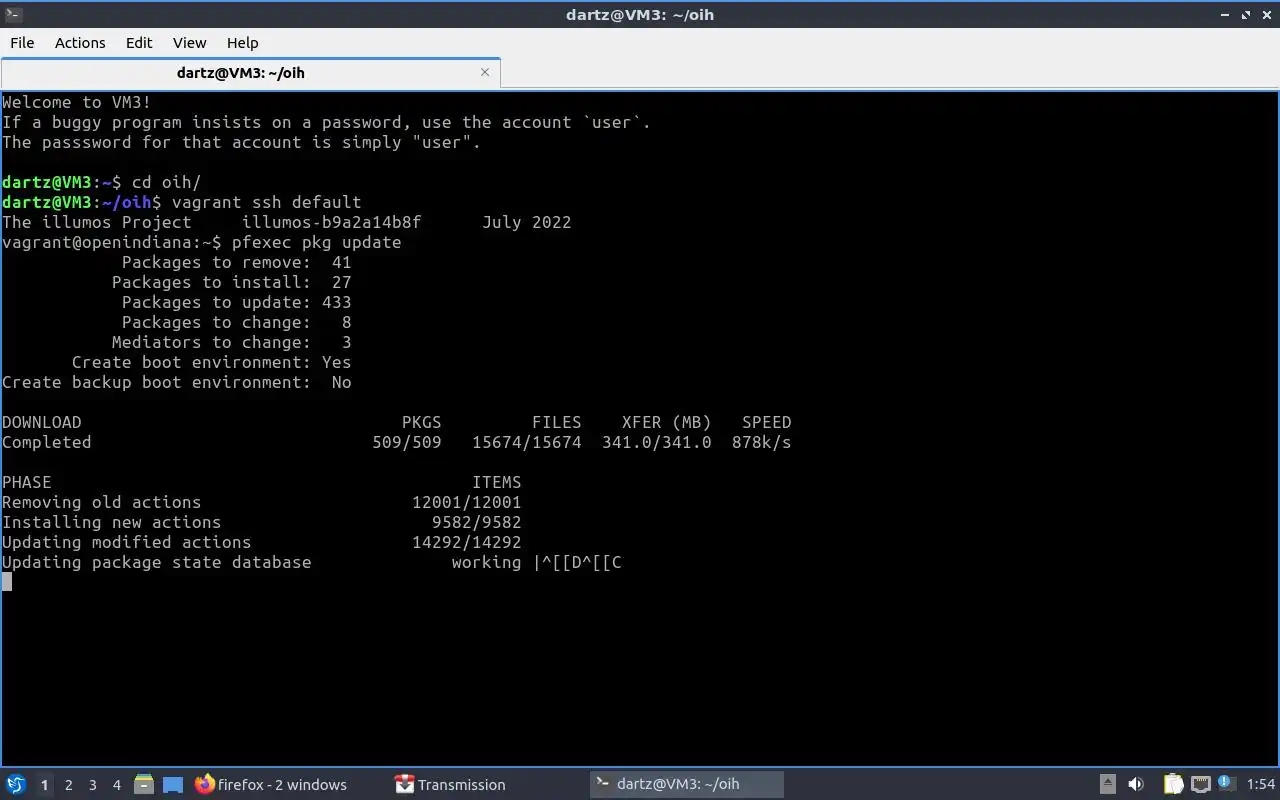Launch the file manager from the panel
The image size is (1280, 800).
[144, 784]
